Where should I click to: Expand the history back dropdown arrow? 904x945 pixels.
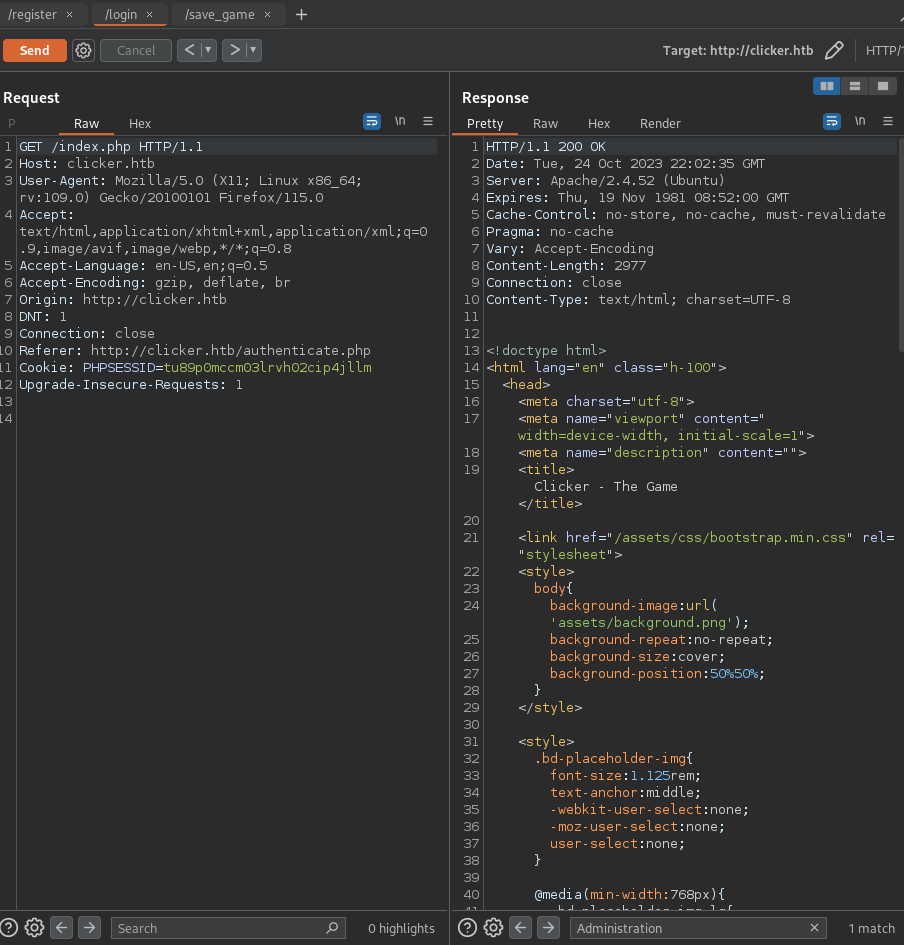(208, 50)
